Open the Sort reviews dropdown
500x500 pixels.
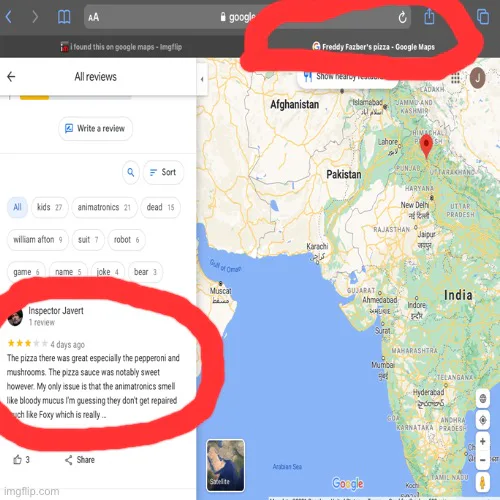163,172
